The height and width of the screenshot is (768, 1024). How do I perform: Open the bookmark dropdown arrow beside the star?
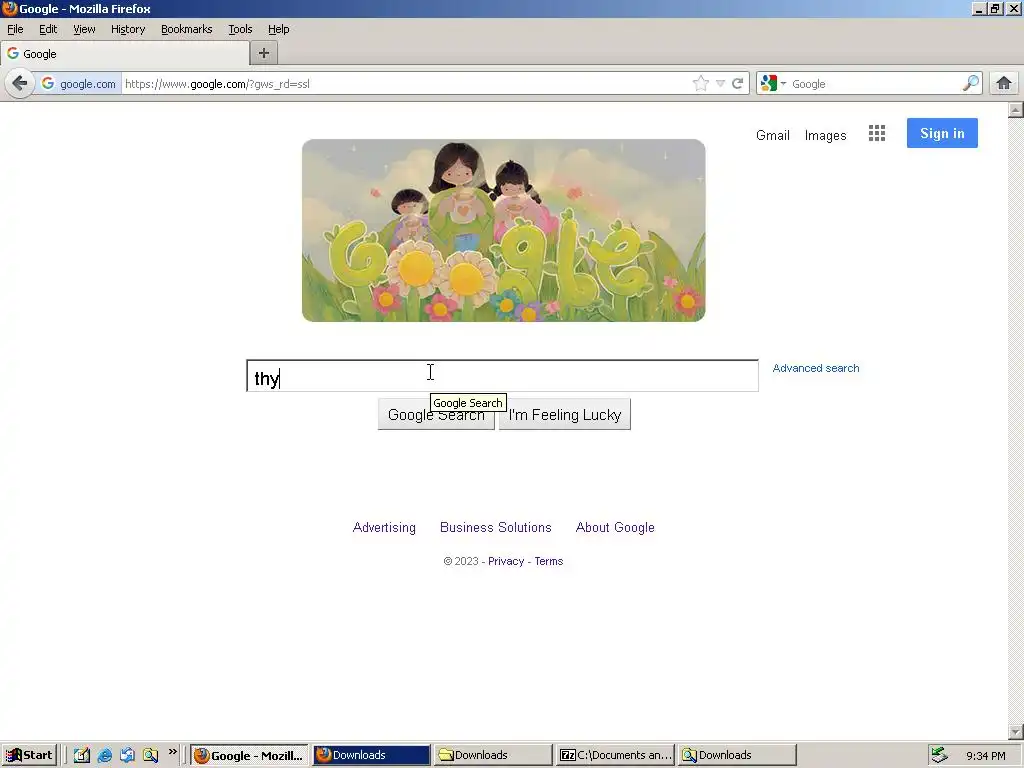720,84
